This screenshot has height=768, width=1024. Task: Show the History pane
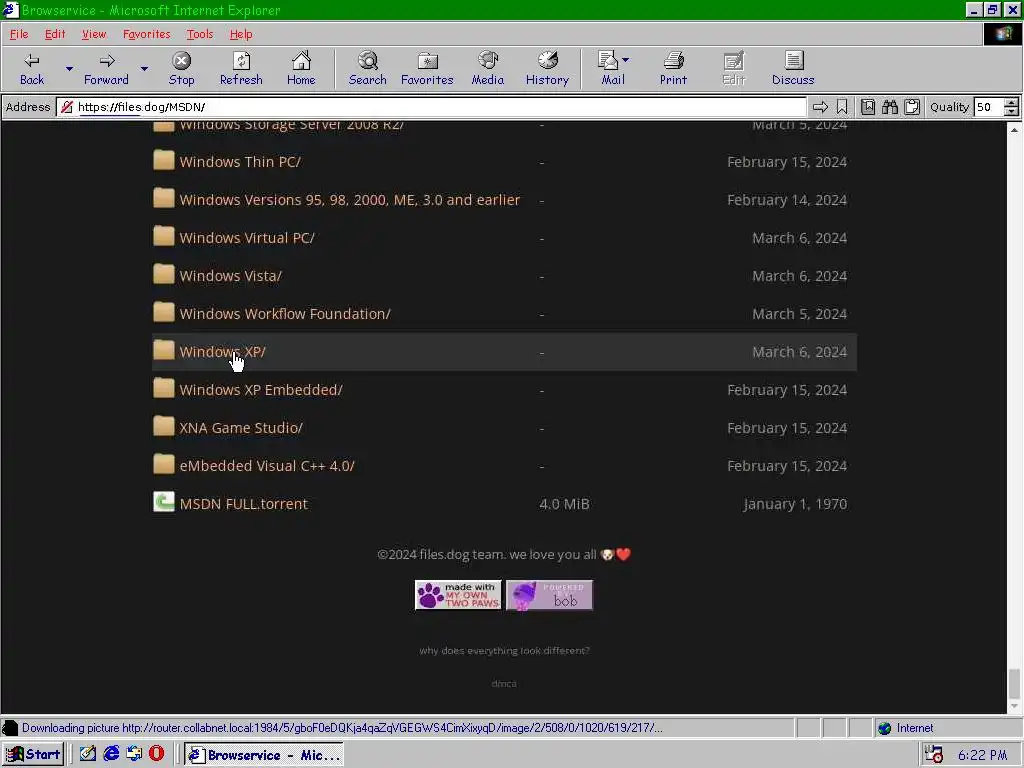[547, 69]
